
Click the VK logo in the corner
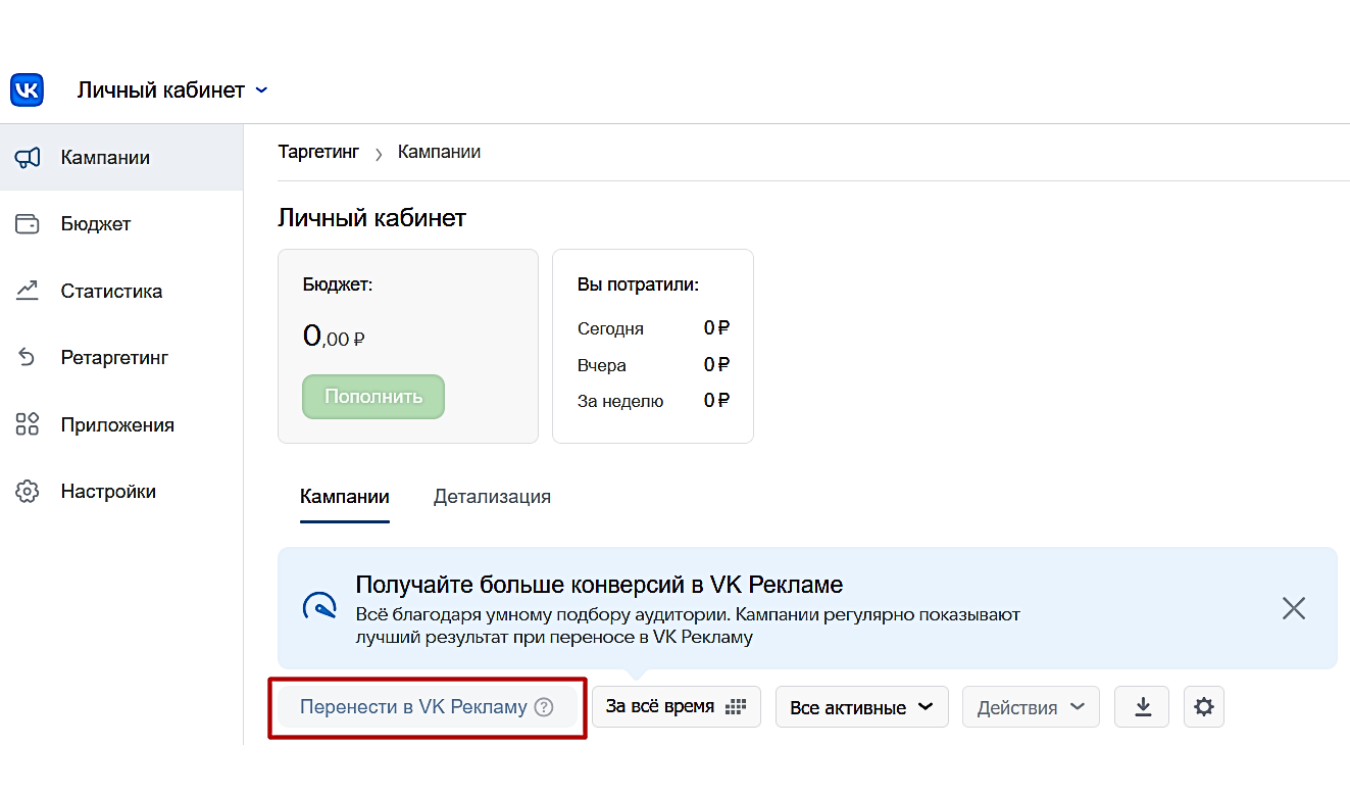(x=26, y=89)
